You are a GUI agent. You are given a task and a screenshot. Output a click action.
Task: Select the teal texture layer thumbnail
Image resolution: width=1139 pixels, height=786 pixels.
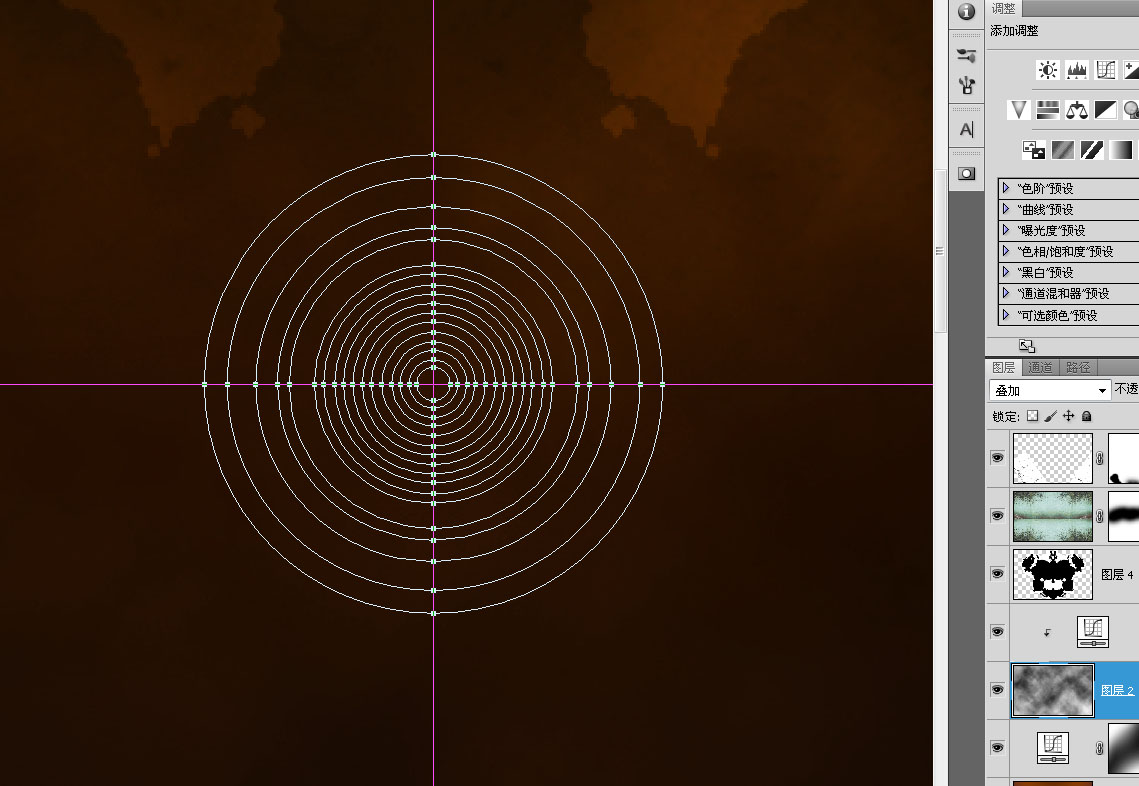pos(1053,516)
